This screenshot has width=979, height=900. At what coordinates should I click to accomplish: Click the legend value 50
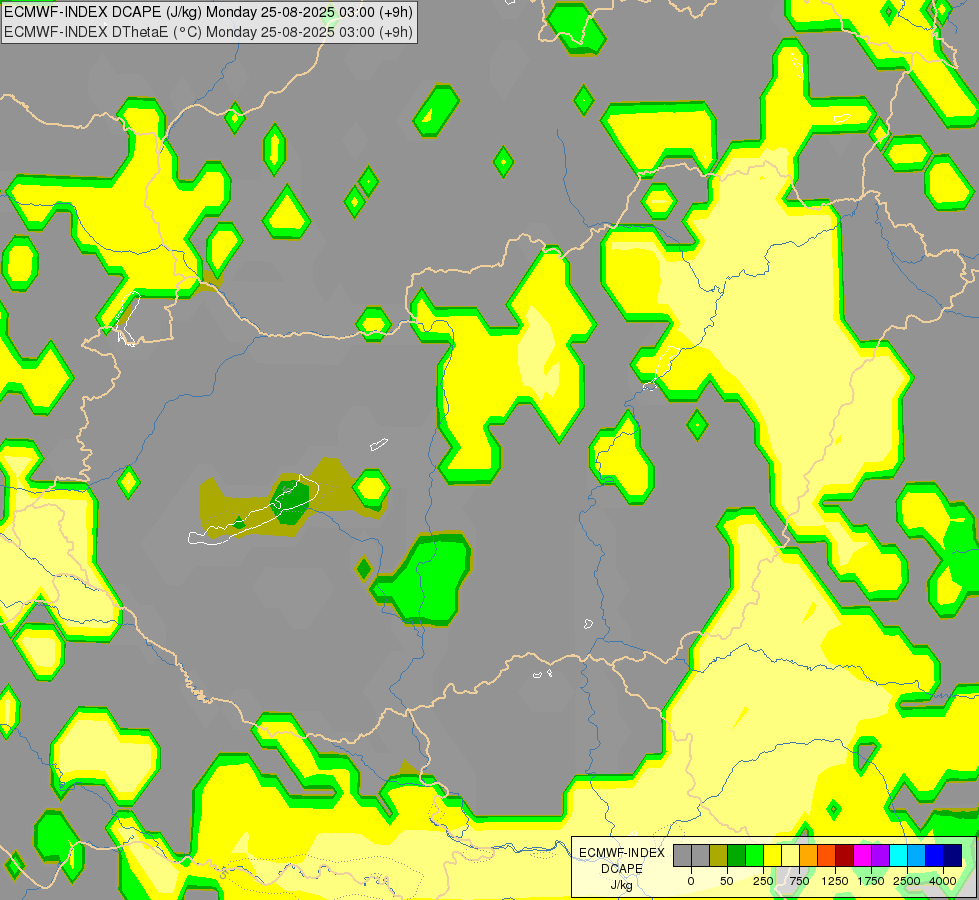click(727, 881)
